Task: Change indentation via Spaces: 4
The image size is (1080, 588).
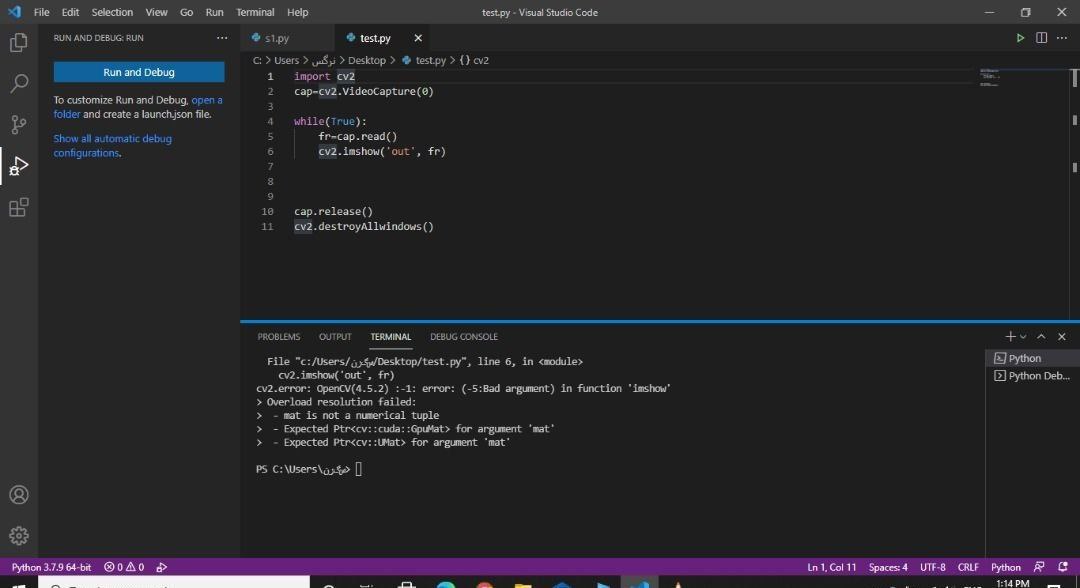Action: tap(888, 567)
